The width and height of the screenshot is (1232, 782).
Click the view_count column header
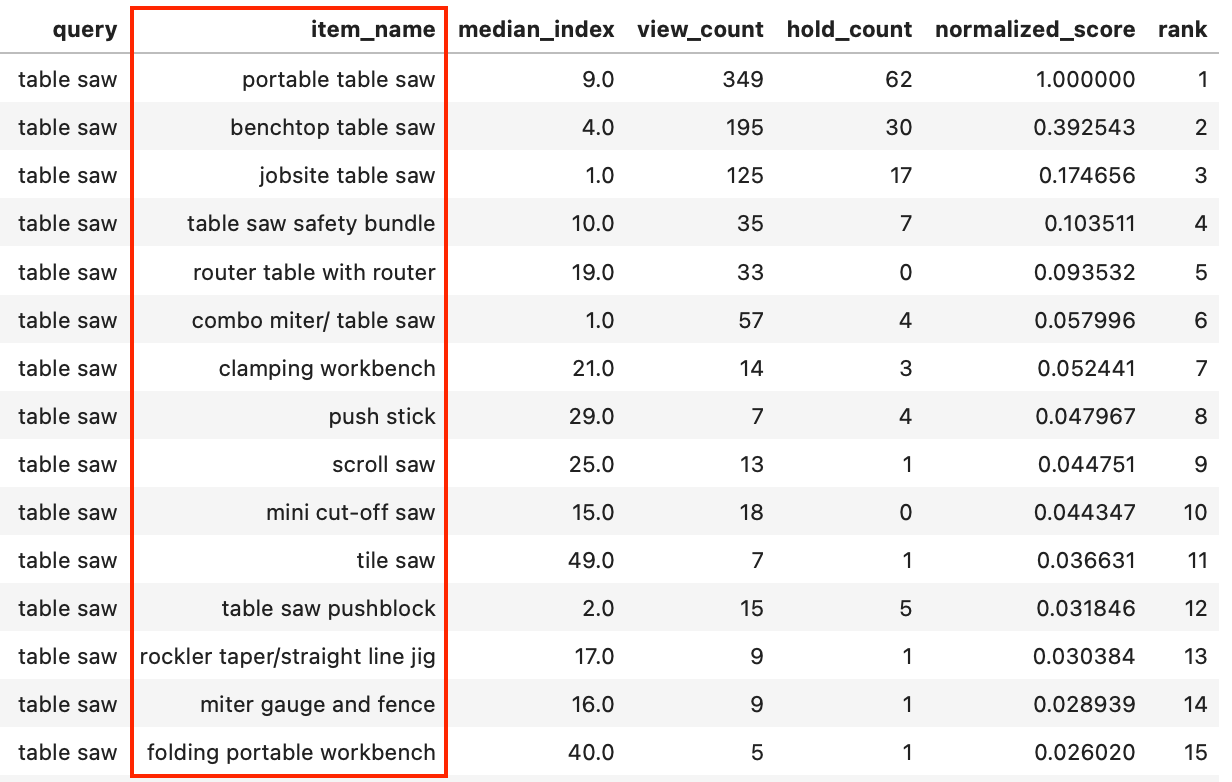(700, 30)
